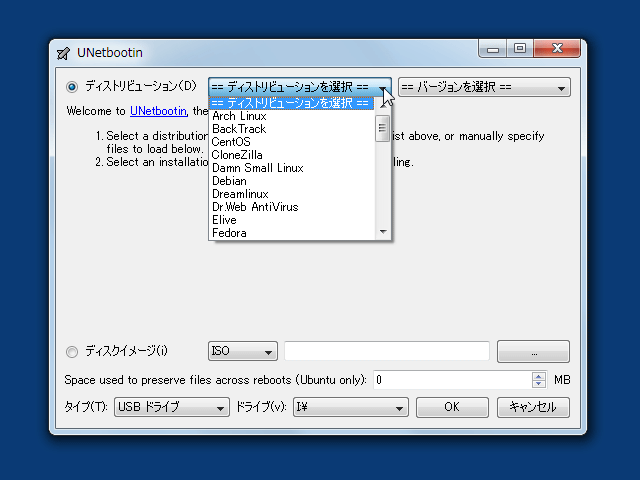Open the USB ドライブ type dropdown
640x480 pixels.
172,407
